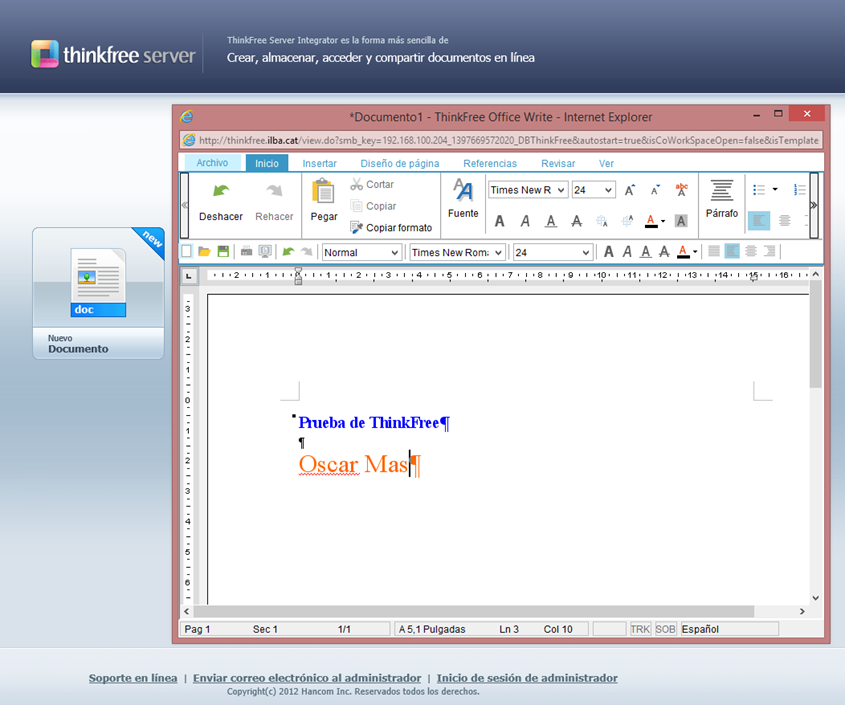Expand the ribbon font color arrow

pyautogui.click(x=663, y=221)
